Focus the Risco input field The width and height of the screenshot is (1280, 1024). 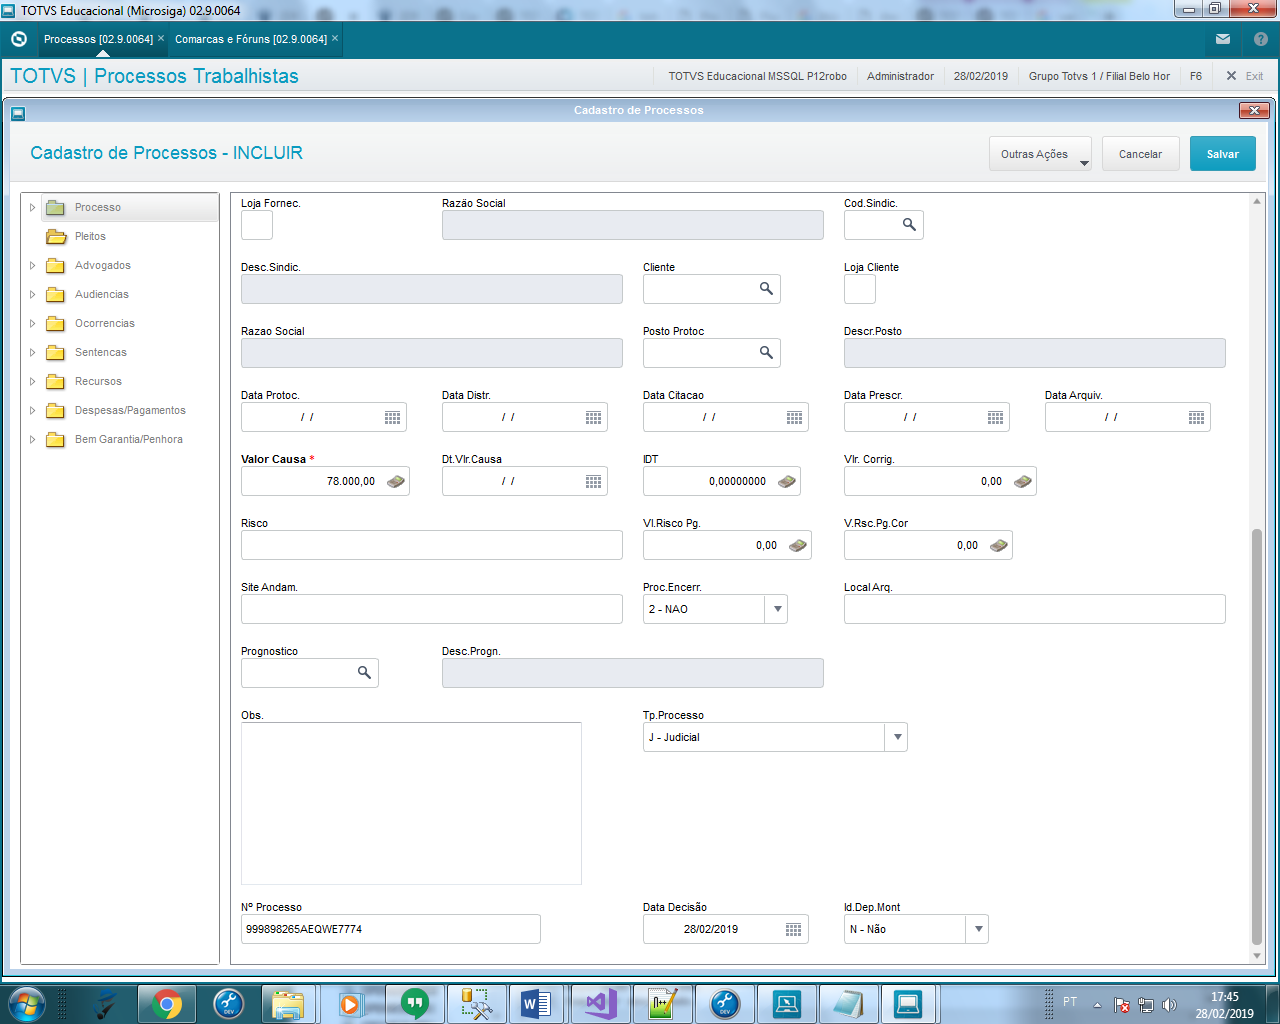pos(432,545)
